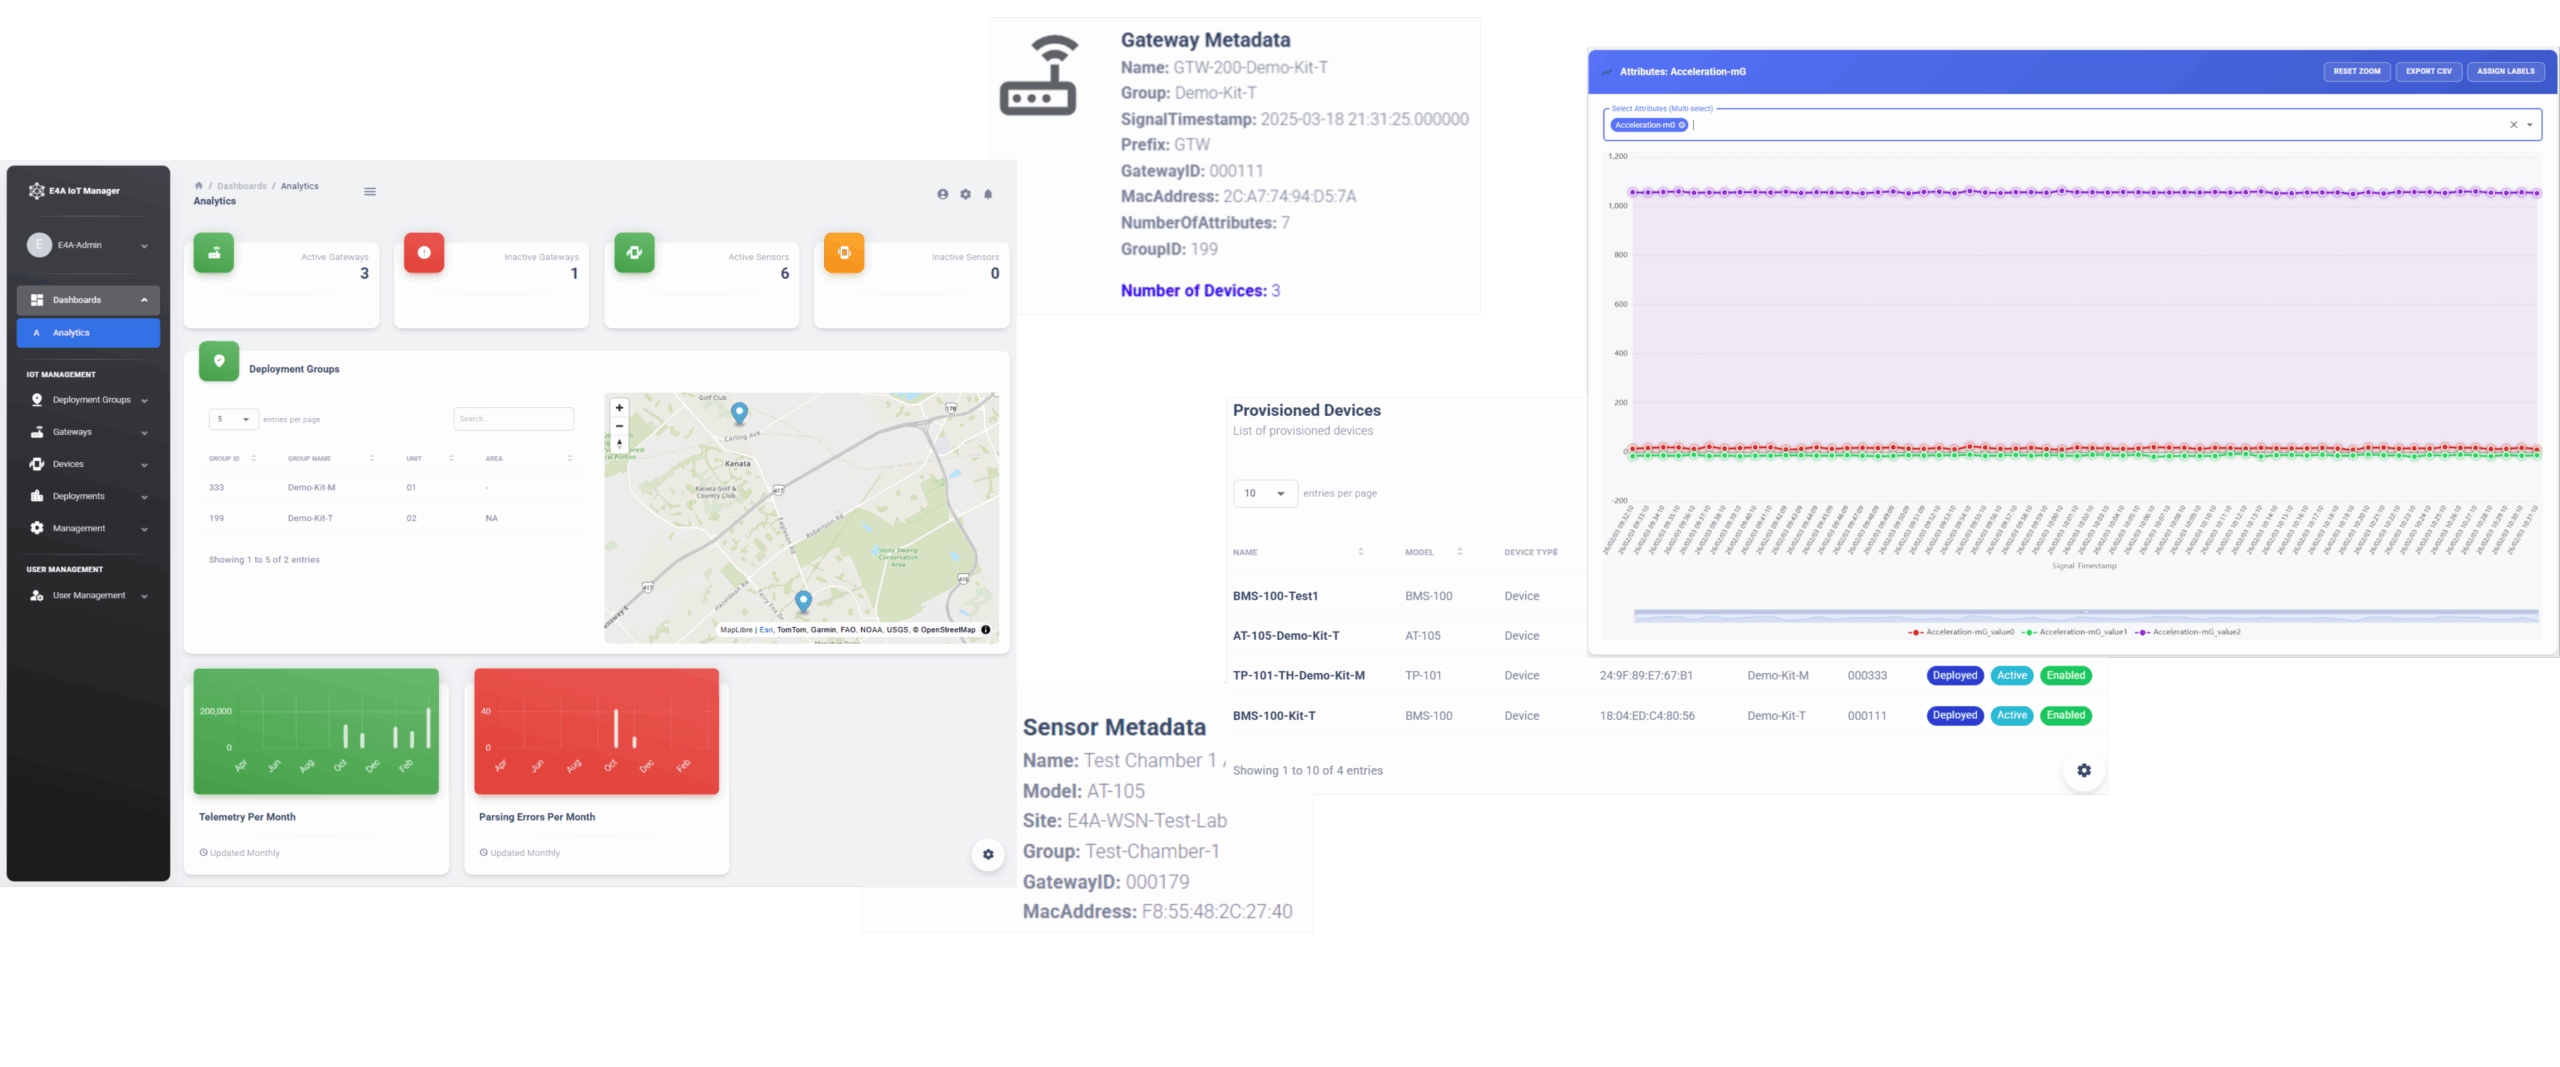Screen dimensions: 2560x1067
Task: Zoom out on the deployment map
Action: (x=619, y=426)
